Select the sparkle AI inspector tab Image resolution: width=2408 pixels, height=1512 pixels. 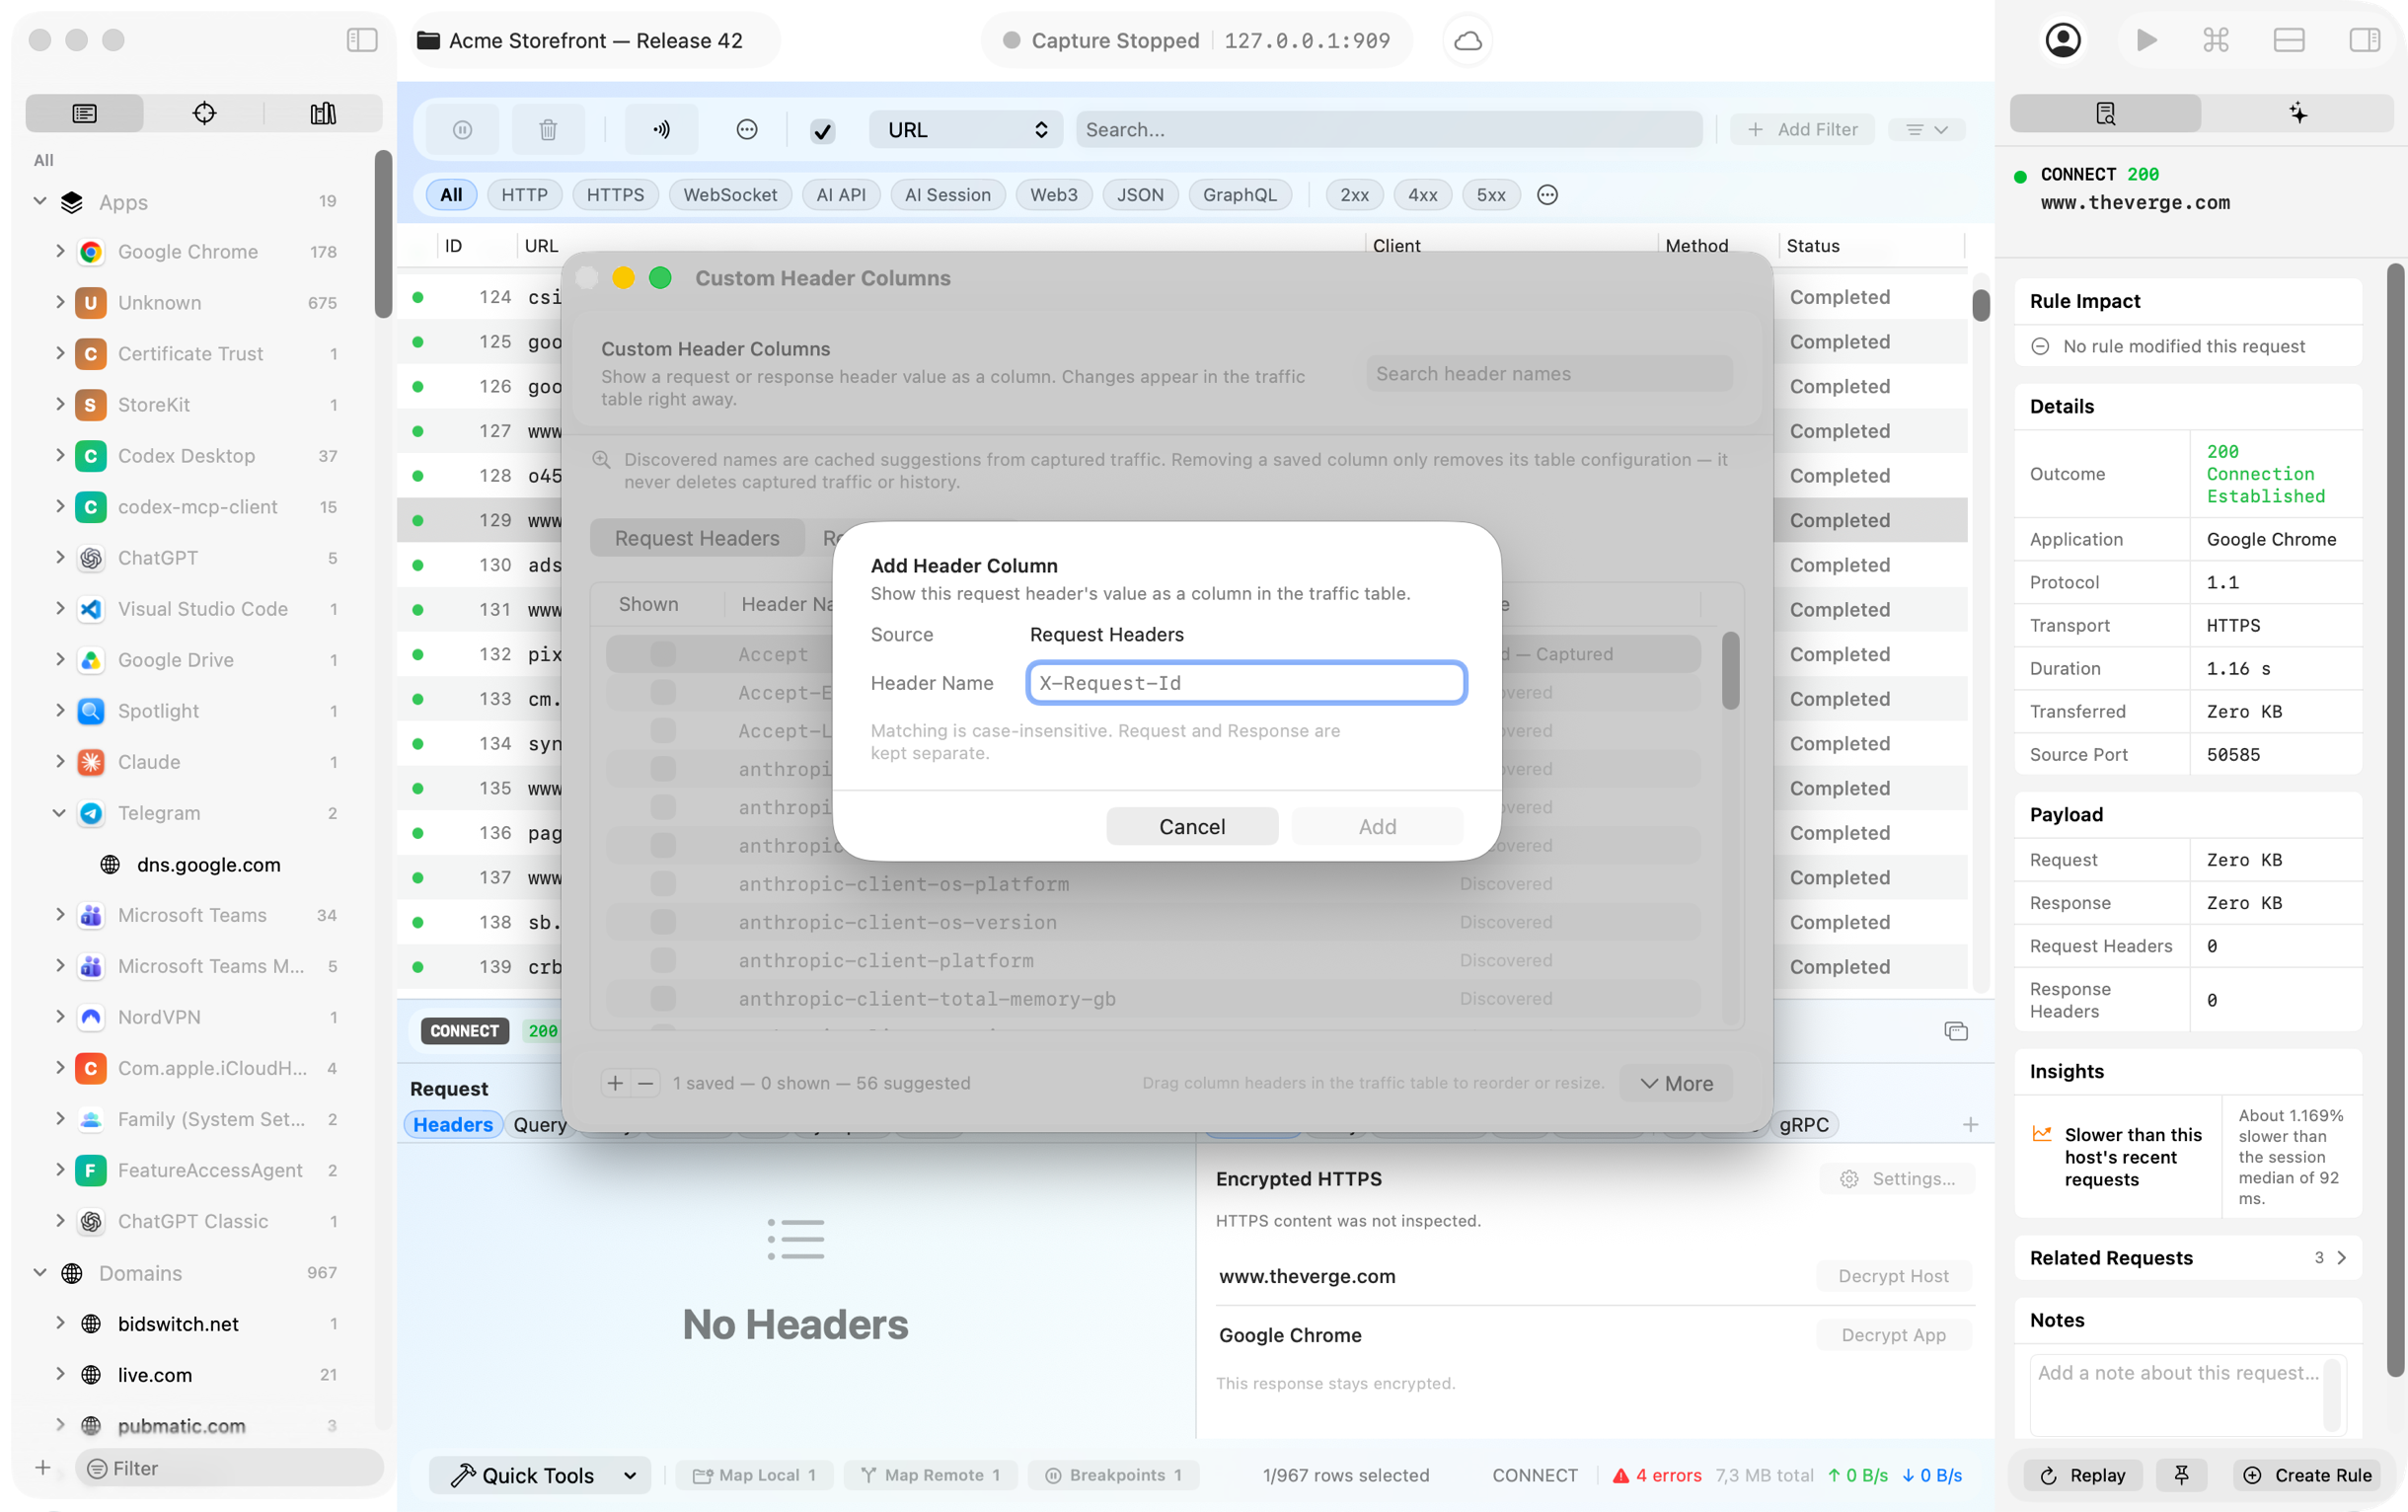coord(2298,113)
